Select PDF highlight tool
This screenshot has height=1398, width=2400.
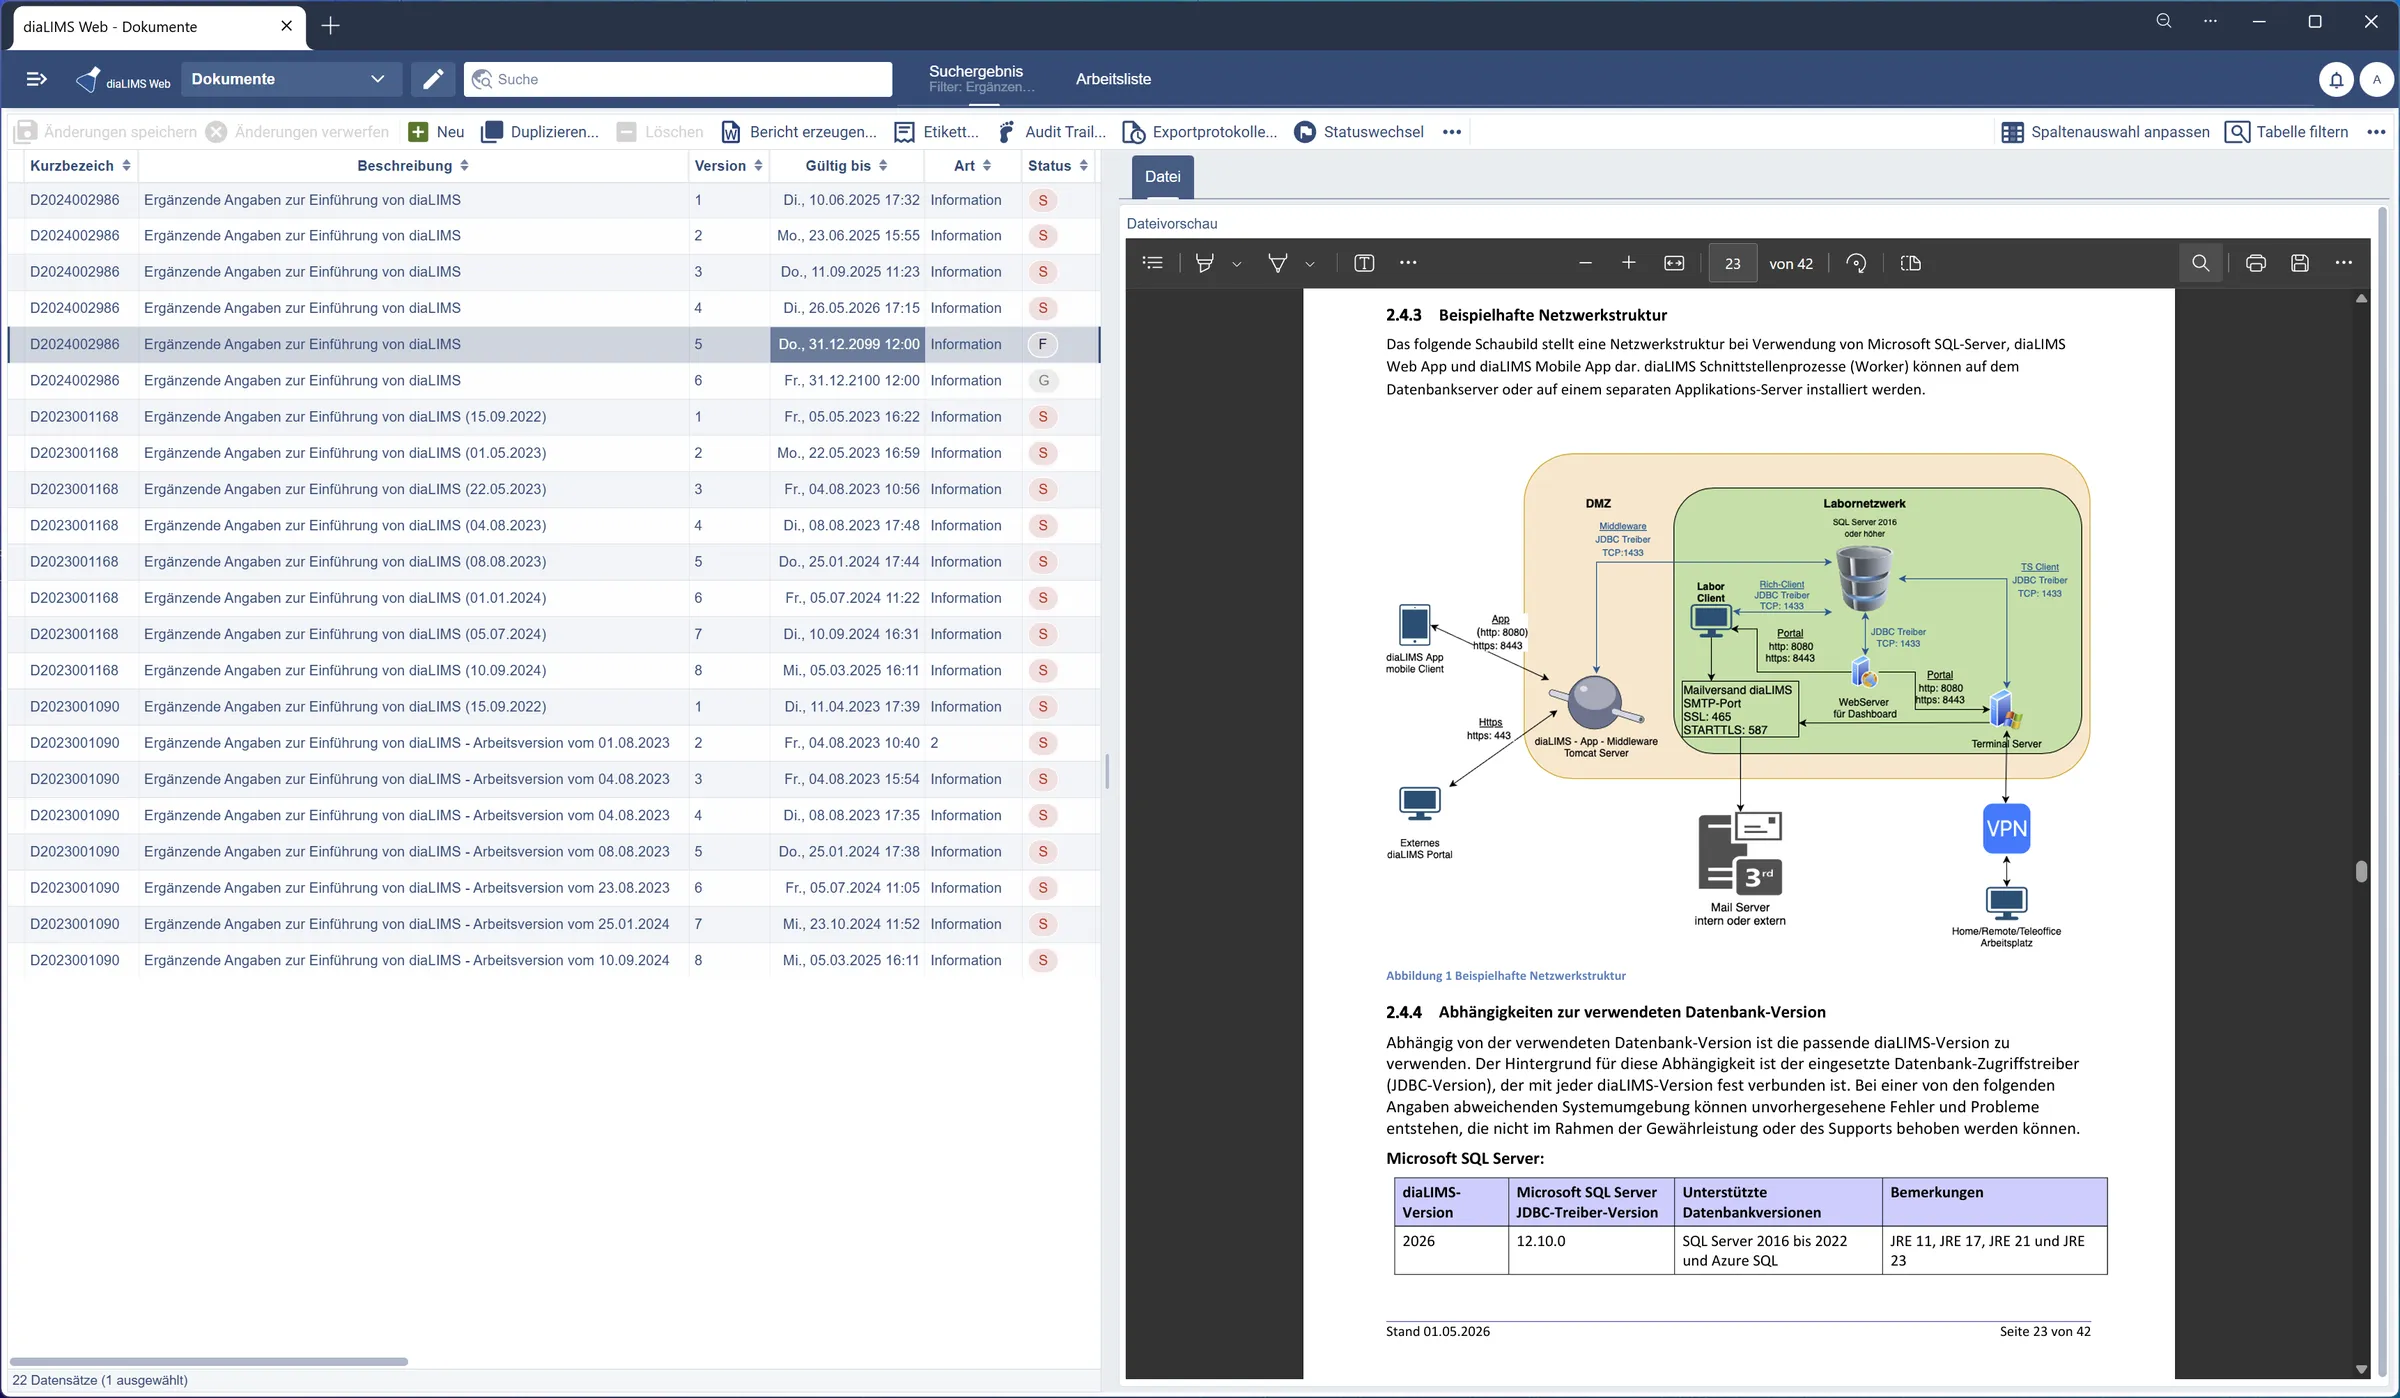(x=1205, y=263)
